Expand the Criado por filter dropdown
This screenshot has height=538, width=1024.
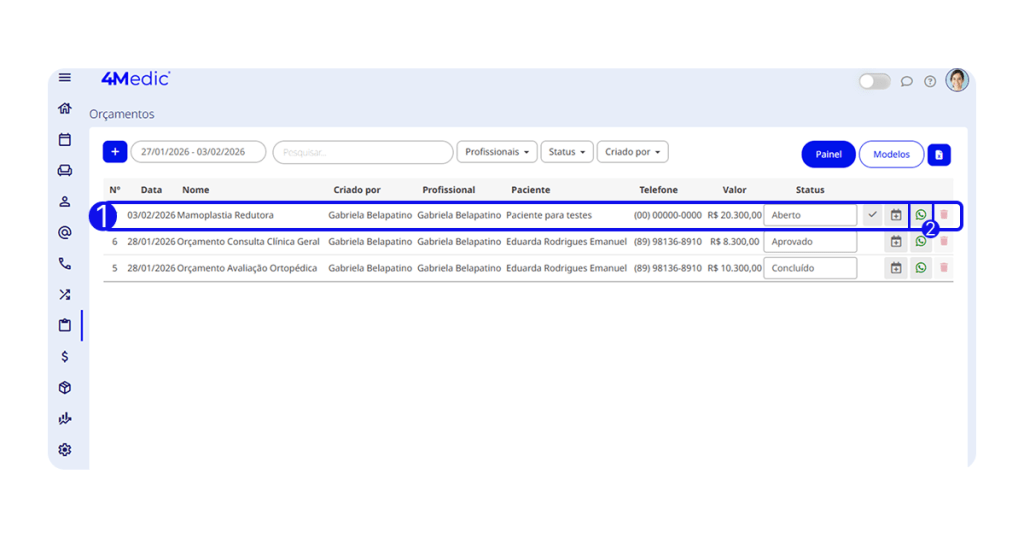[x=632, y=152]
